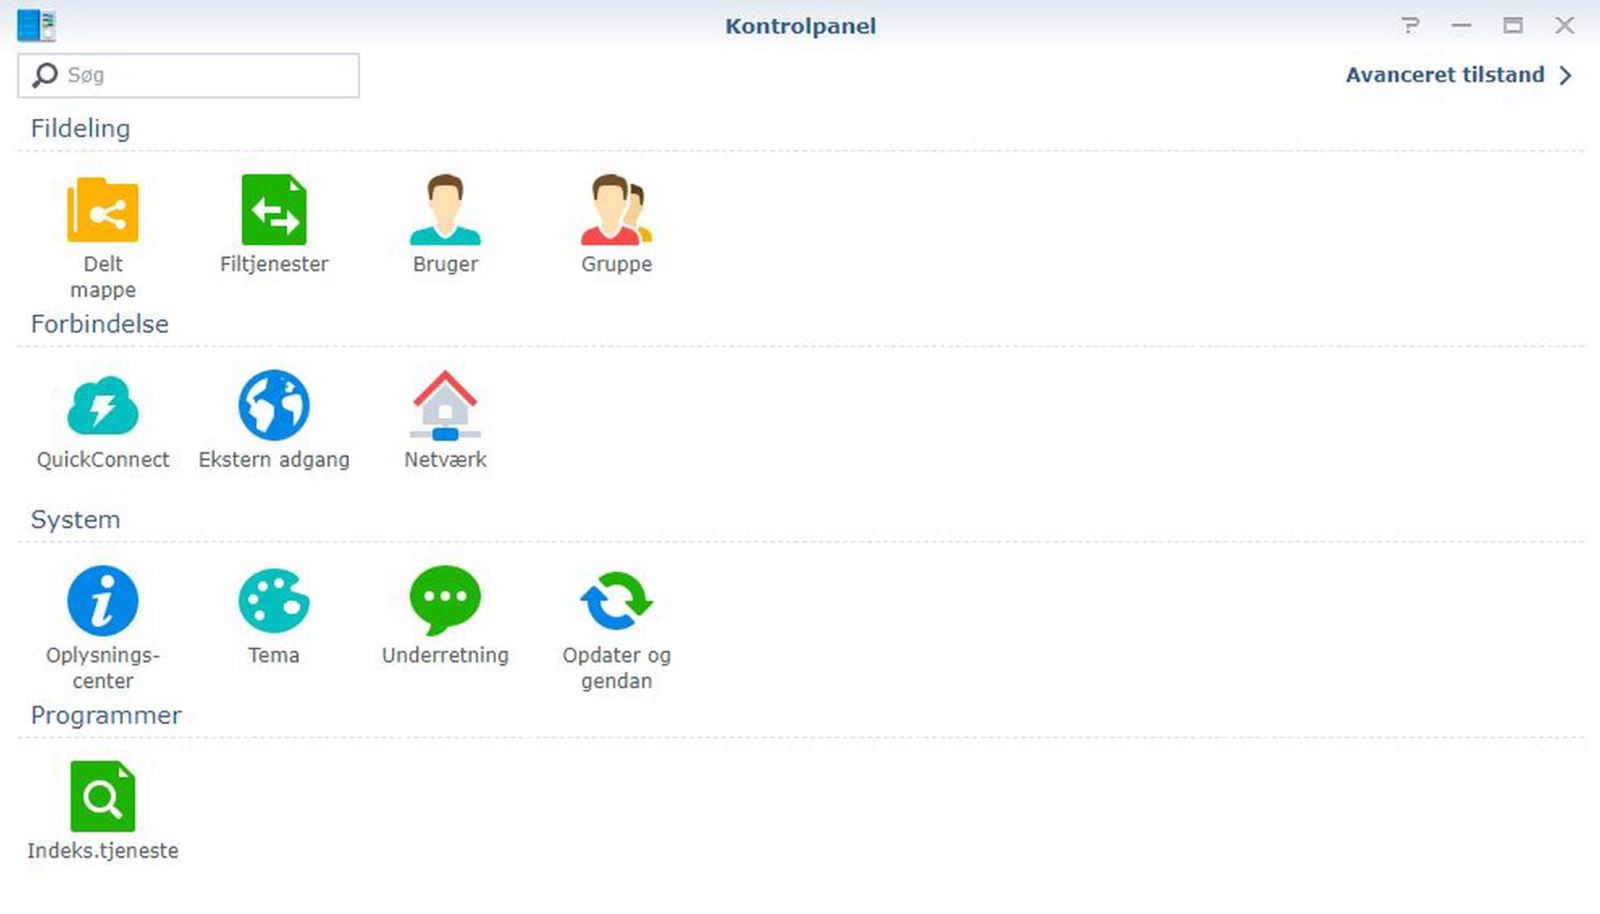Click the magnifier icon in search box
This screenshot has width=1600, height=914.
[x=45, y=75]
